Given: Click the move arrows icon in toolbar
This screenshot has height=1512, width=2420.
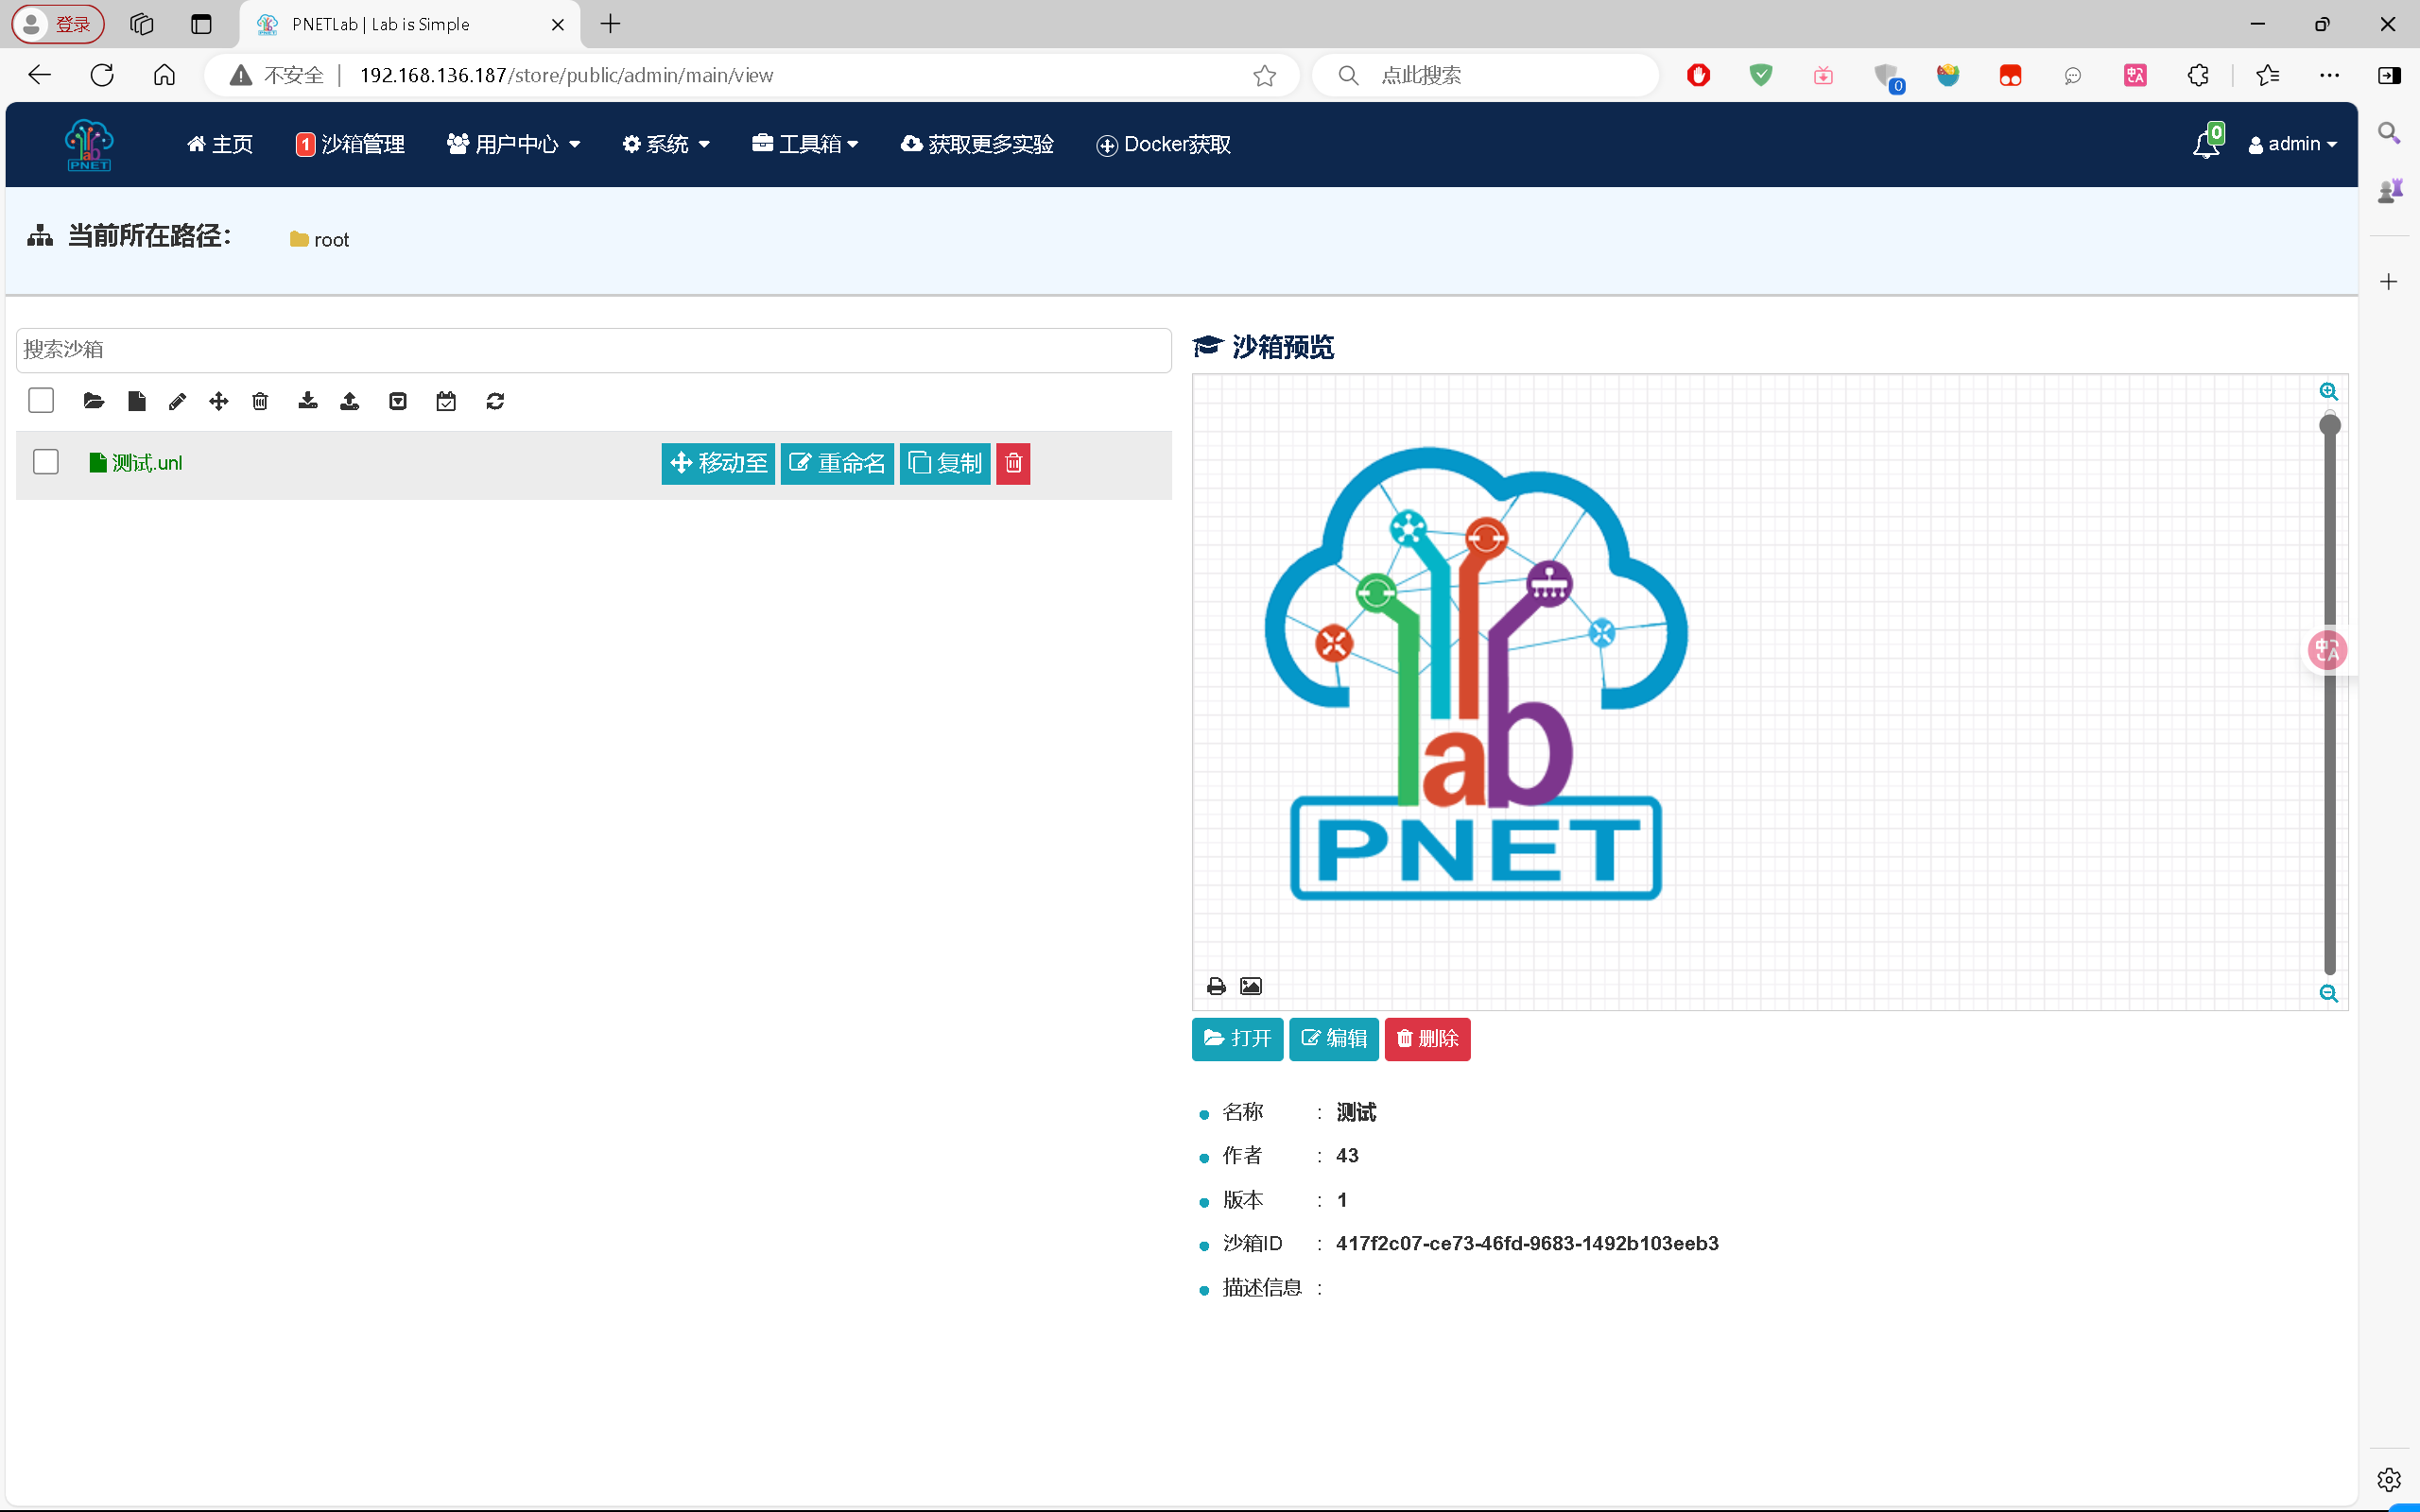Looking at the screenshot, I should (219, 401).
